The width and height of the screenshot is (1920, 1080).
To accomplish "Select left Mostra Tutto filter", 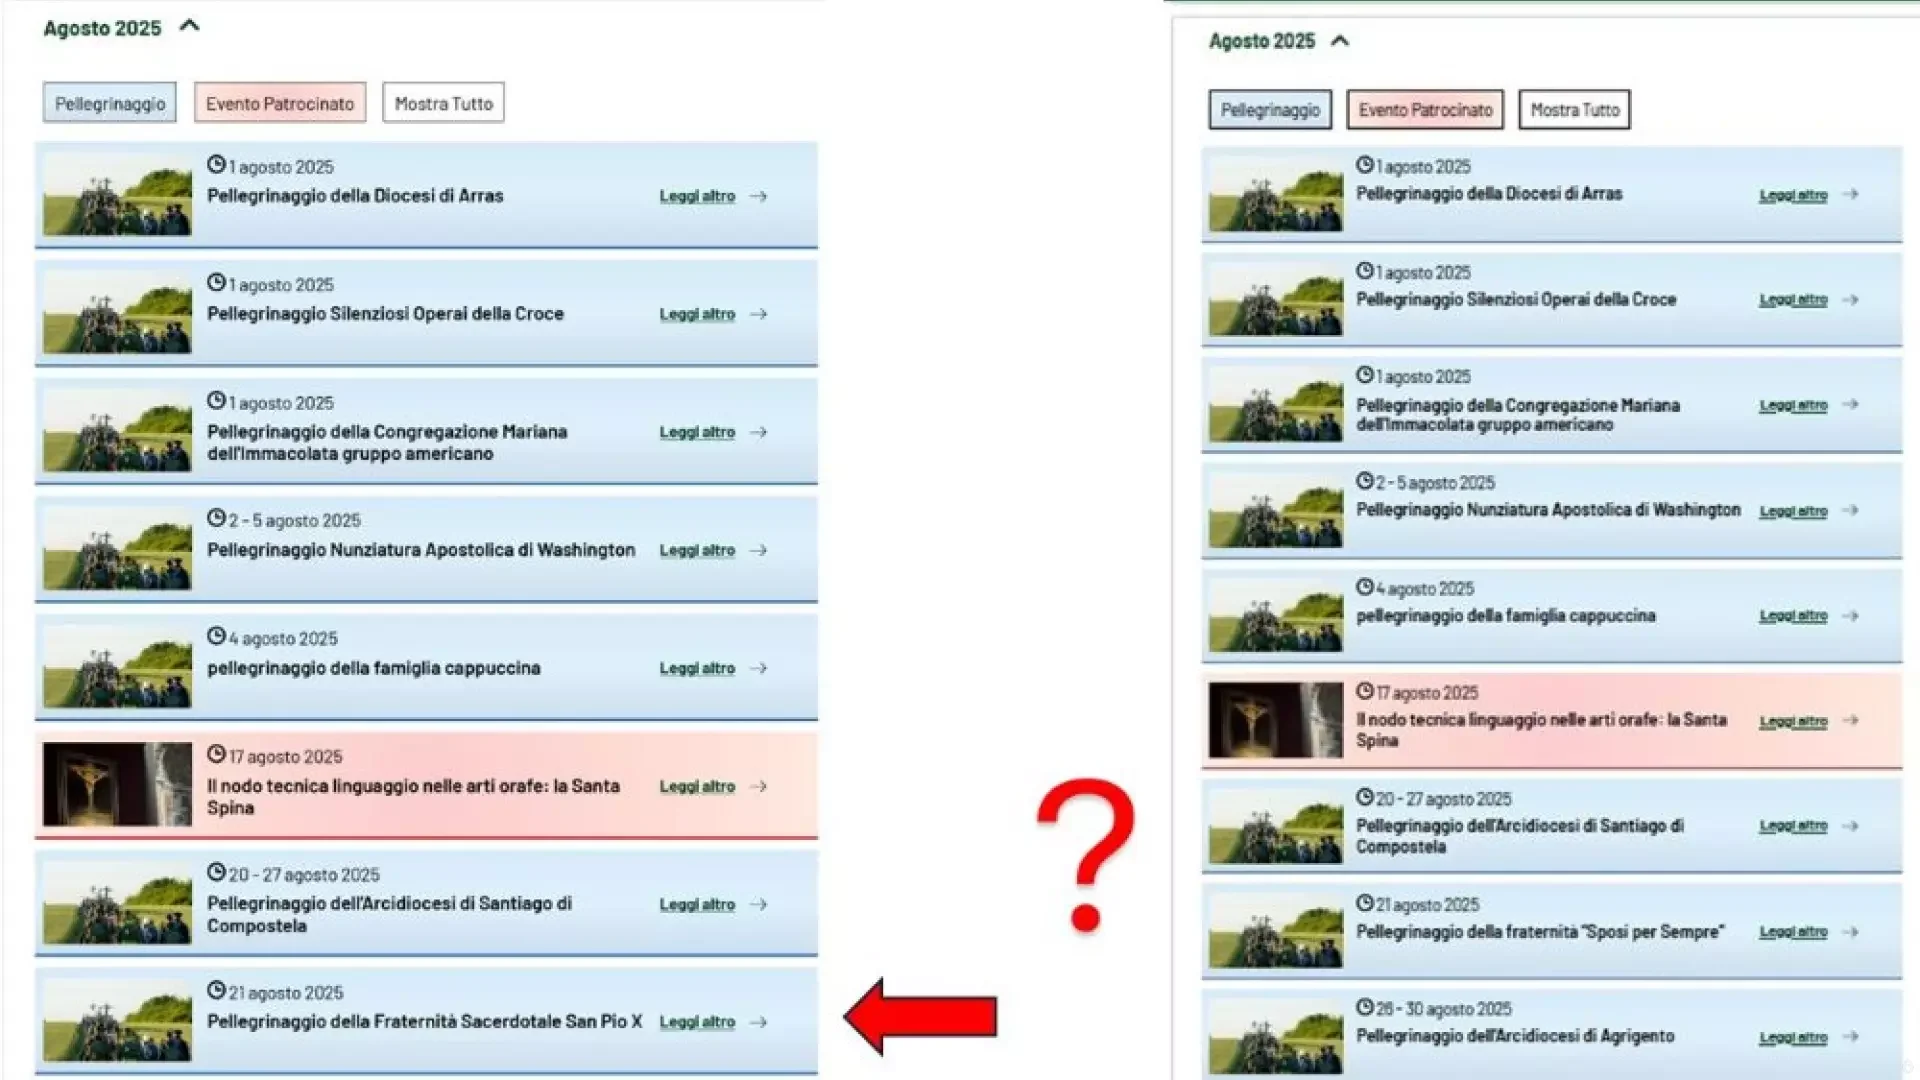I will point(443,103).
